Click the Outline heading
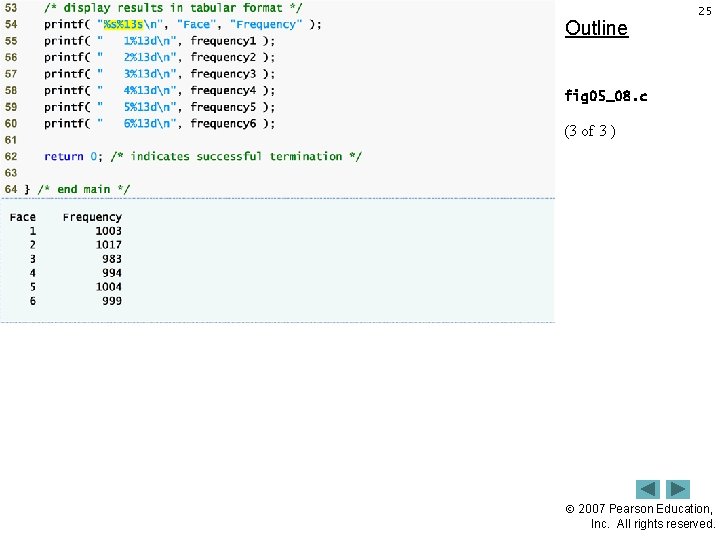The image size is (720, 540). click(596, 28)
